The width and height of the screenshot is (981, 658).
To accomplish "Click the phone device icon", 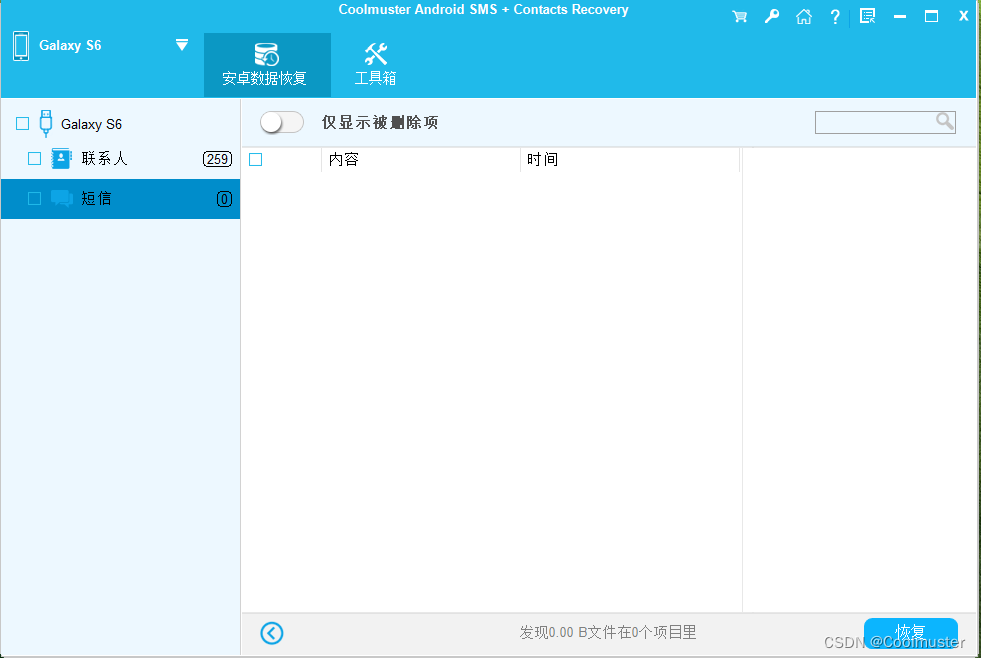I will [x=21, y=46].
